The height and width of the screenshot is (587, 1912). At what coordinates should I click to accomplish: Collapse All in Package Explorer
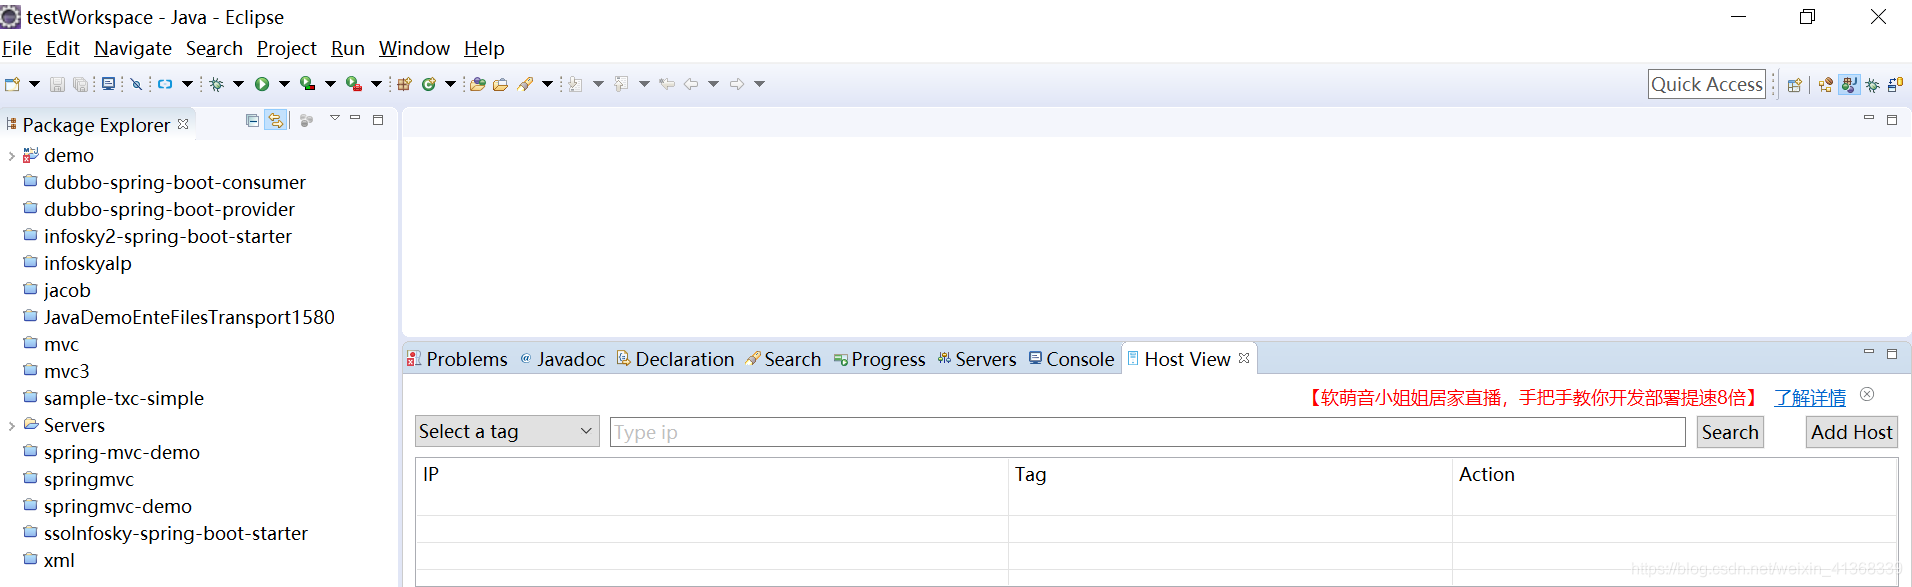[252, 120]
